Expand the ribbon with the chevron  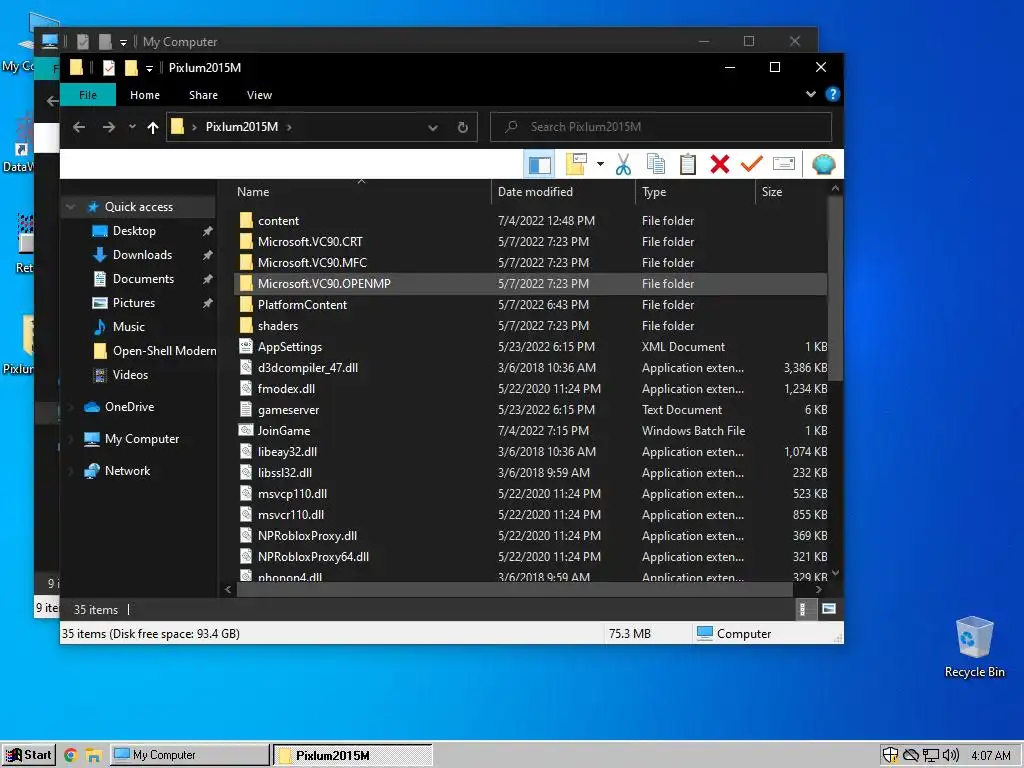[810, 94]
